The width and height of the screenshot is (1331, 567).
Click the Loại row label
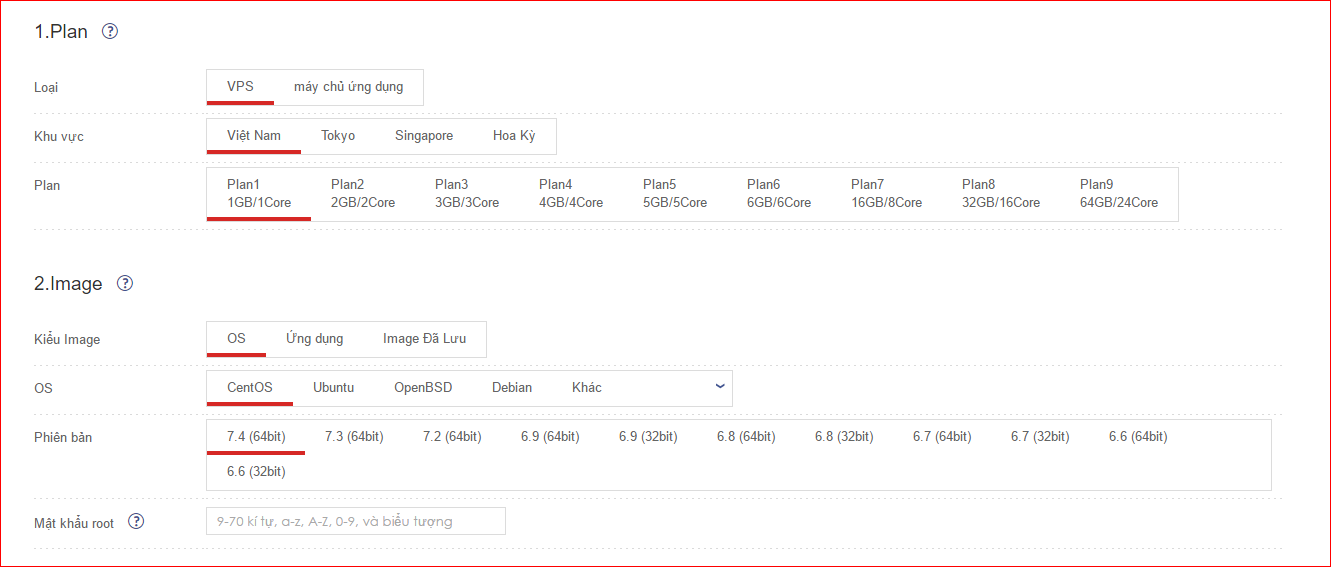(46, 88)
